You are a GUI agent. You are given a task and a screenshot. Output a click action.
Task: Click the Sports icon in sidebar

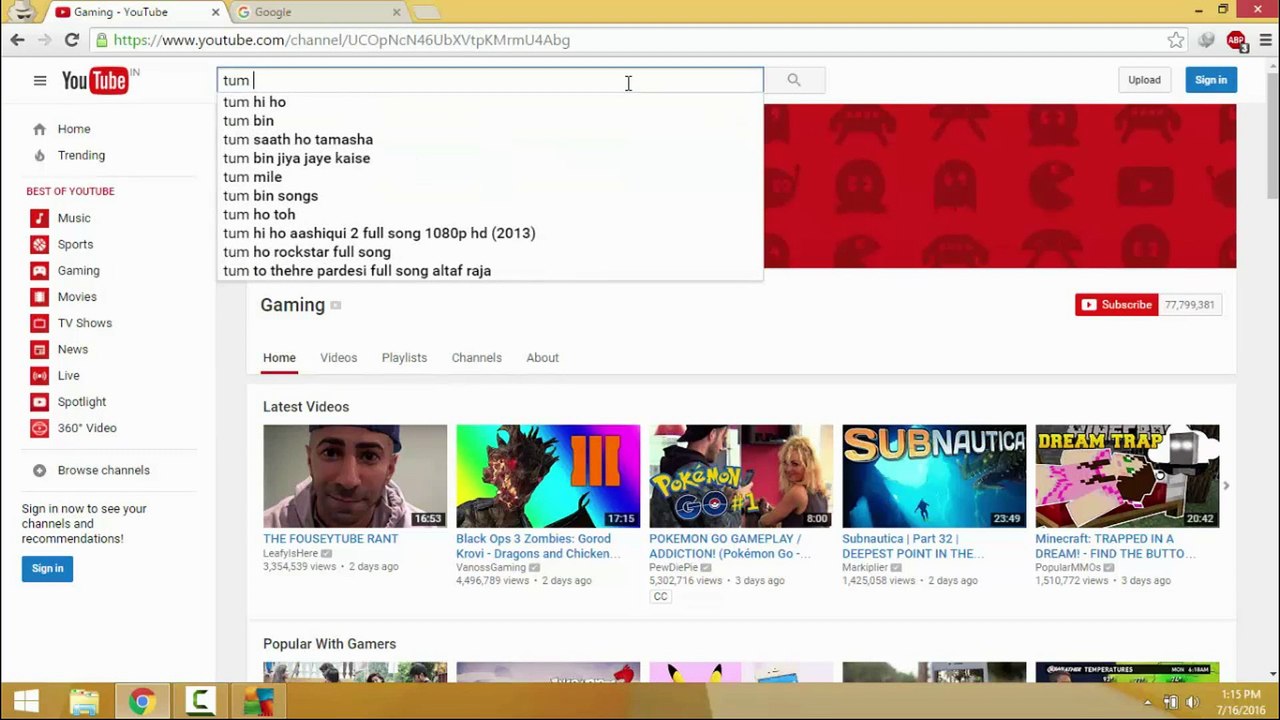(x=39, y=244)
